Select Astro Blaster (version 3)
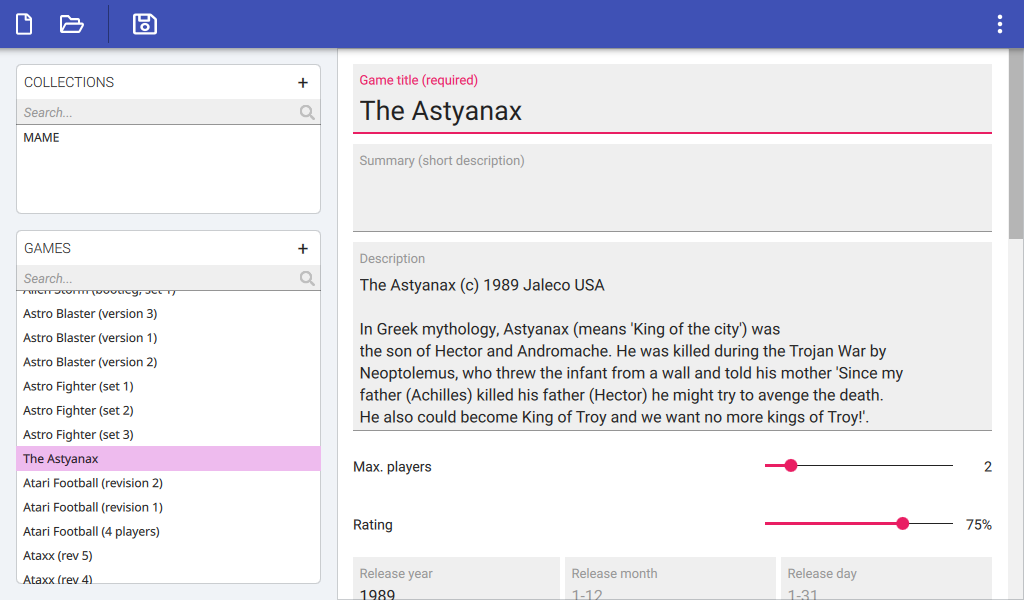1024x600 pixels. pos(168,313)
